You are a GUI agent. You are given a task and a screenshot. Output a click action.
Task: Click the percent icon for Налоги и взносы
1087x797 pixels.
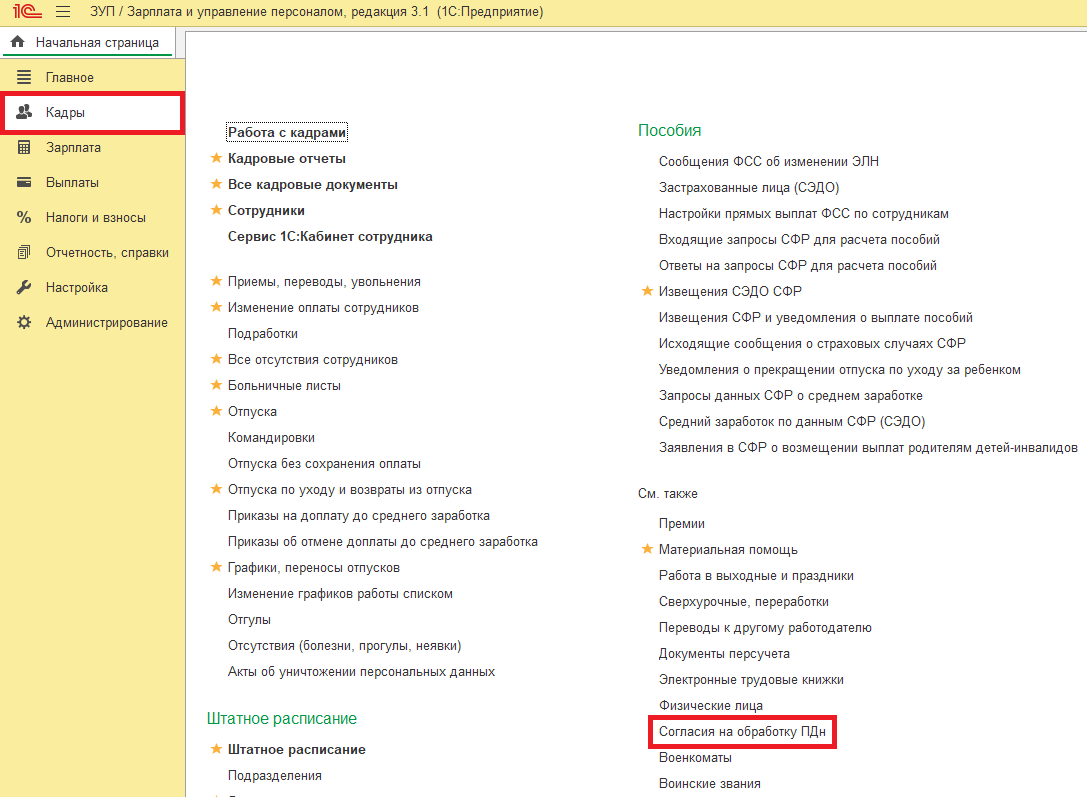pyautogui.click(x=24, y=218)
